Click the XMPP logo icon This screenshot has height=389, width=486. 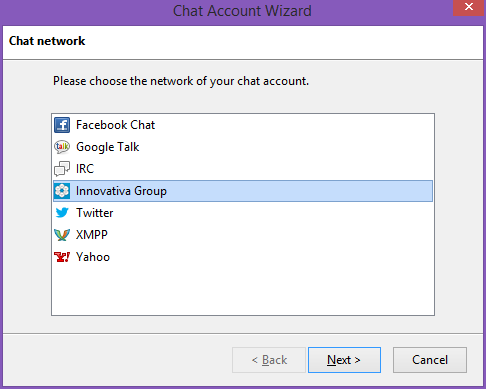[x=62, y=235]
